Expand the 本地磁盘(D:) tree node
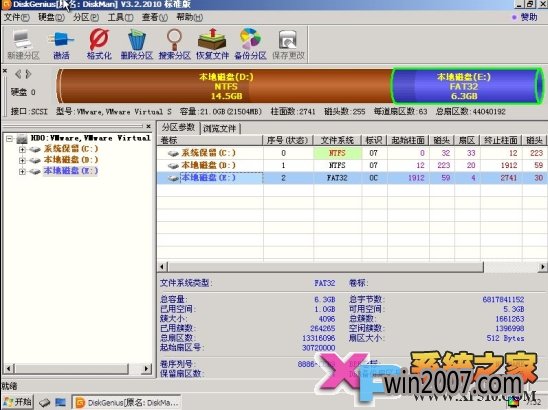The height and width of the screenshot is (410, 548). [22, 160]
